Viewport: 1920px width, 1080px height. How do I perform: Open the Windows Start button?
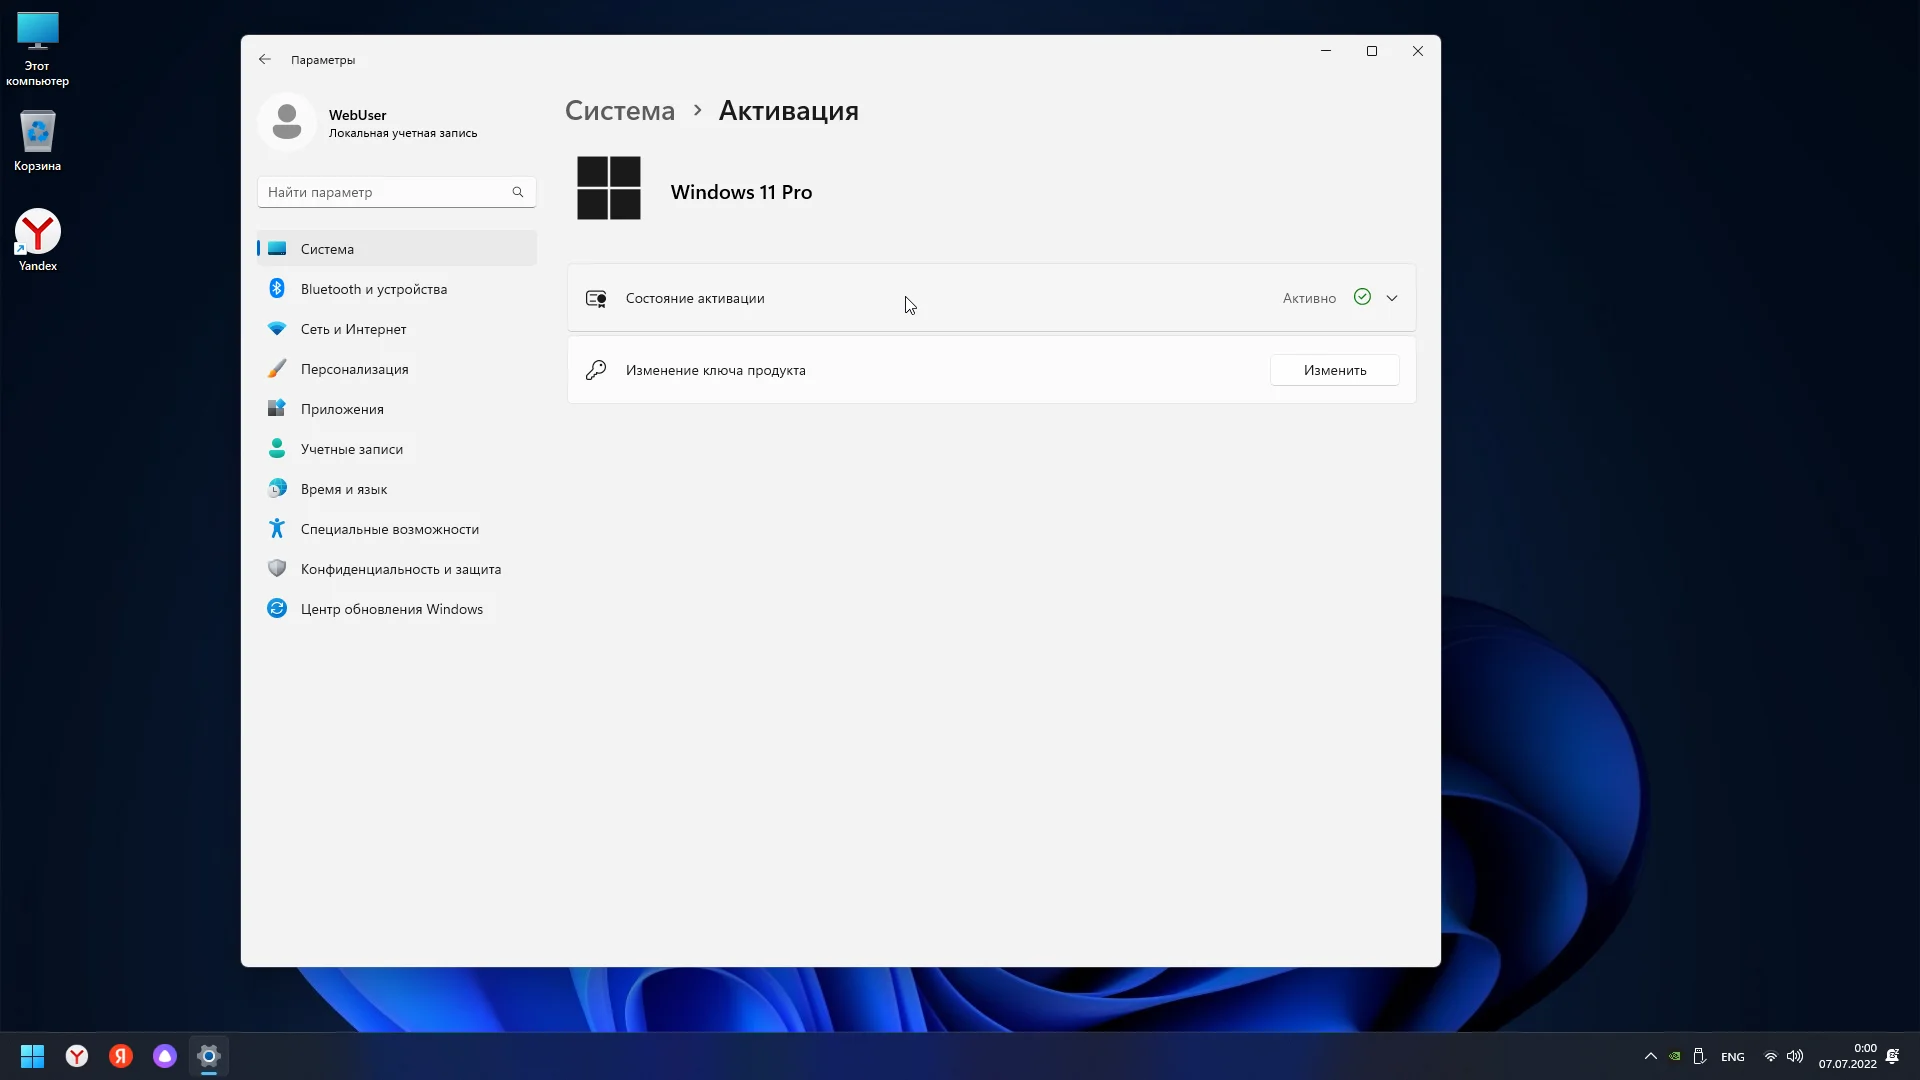tap(32, 1056)
